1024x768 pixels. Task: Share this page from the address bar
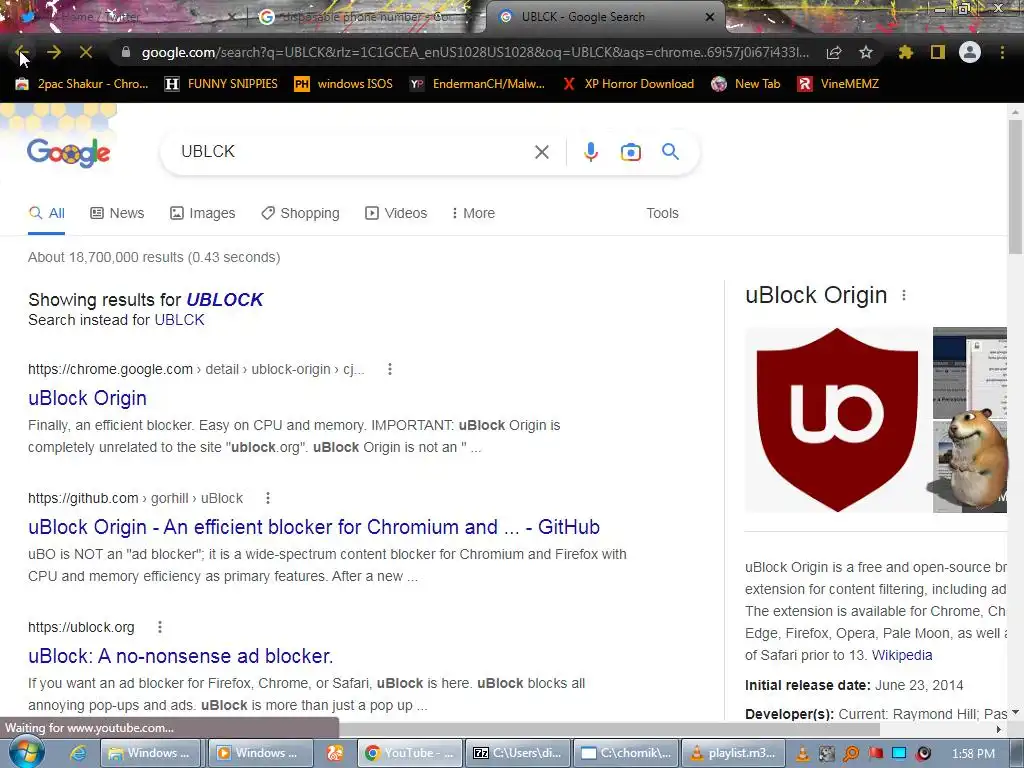click(834, 52)
